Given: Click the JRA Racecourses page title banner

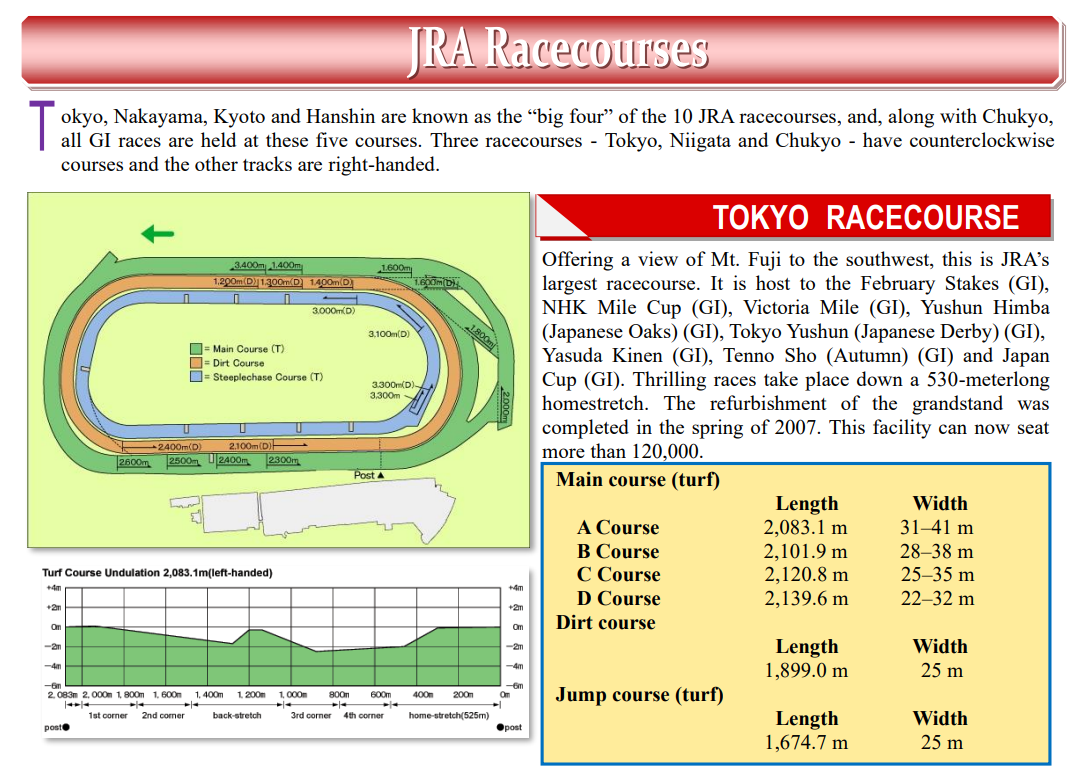Looking at the screenshot, I should tap(543, 51).
